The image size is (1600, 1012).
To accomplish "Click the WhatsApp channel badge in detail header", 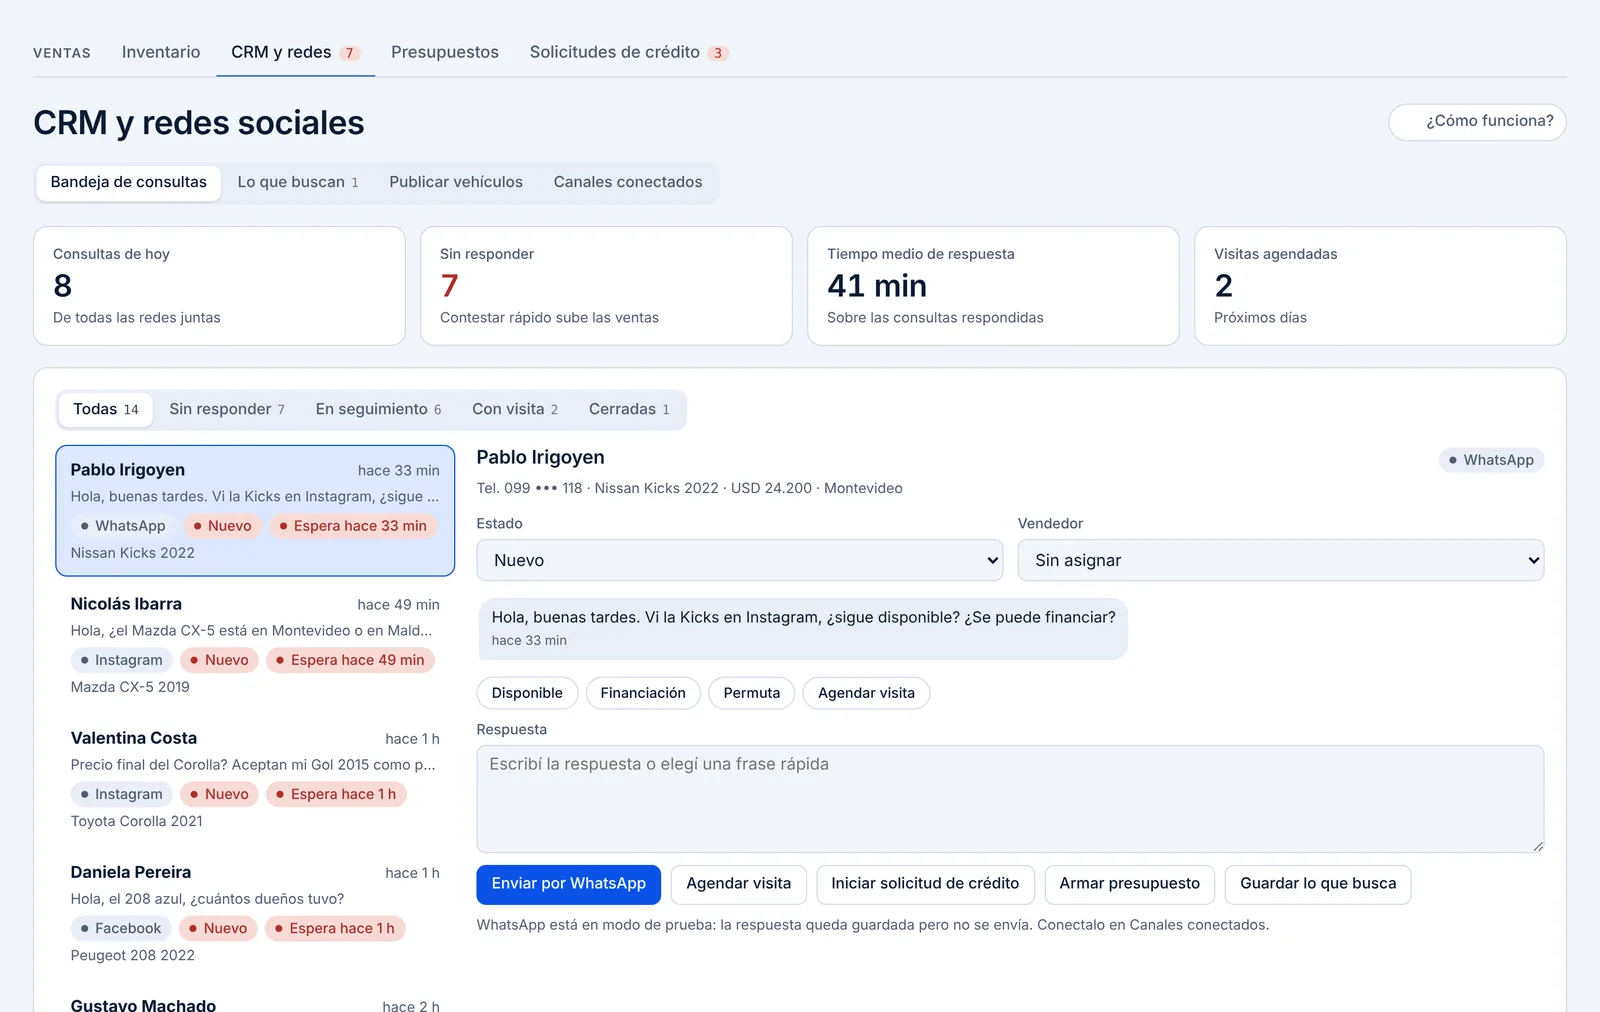I will (1491, 460).
